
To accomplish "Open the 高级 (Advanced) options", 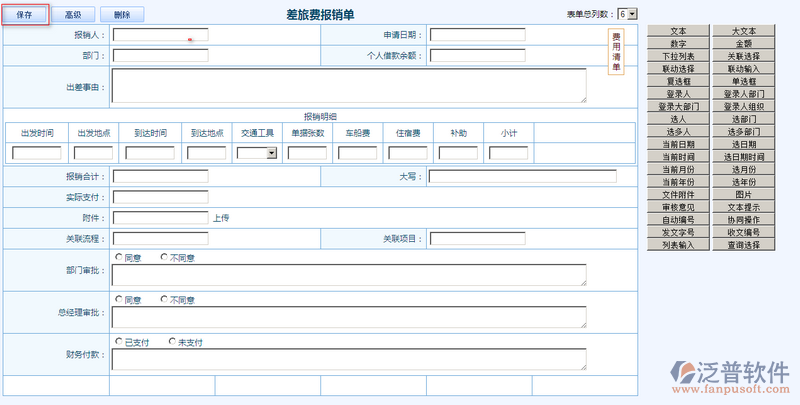I will coord(73,15).
